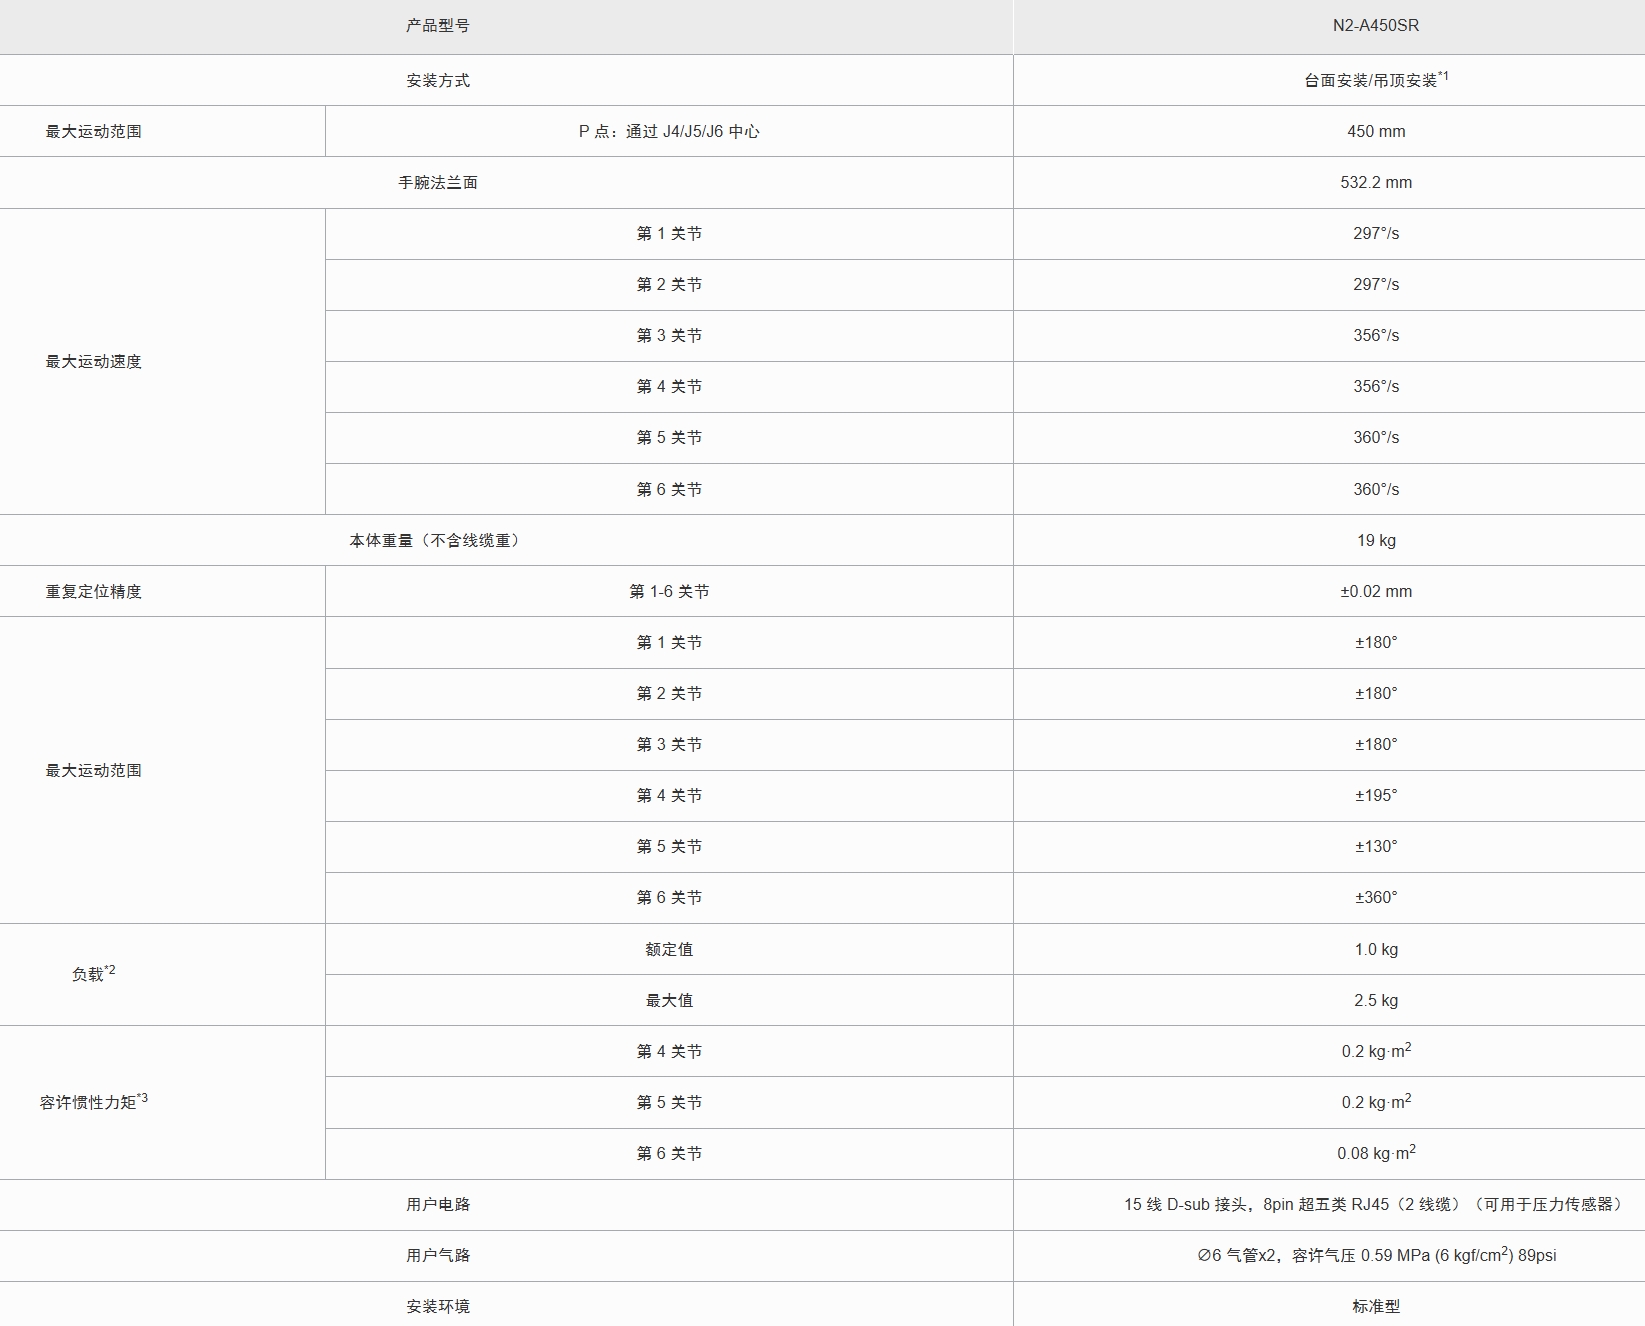Screen dimensions: 1645x1326
Task: Select the 450 mm value
Action: pyautogui.click(x=1376, y=131)
